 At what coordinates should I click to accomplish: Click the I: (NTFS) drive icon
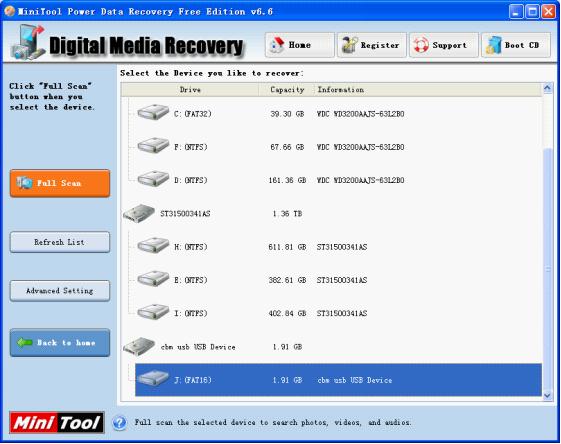(x=153, y=312)
